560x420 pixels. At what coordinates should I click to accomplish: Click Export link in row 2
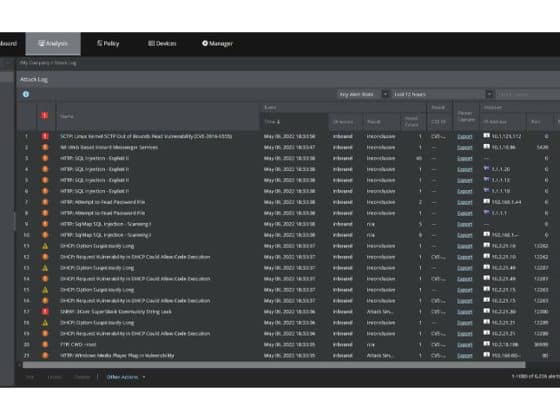[465, 148]
